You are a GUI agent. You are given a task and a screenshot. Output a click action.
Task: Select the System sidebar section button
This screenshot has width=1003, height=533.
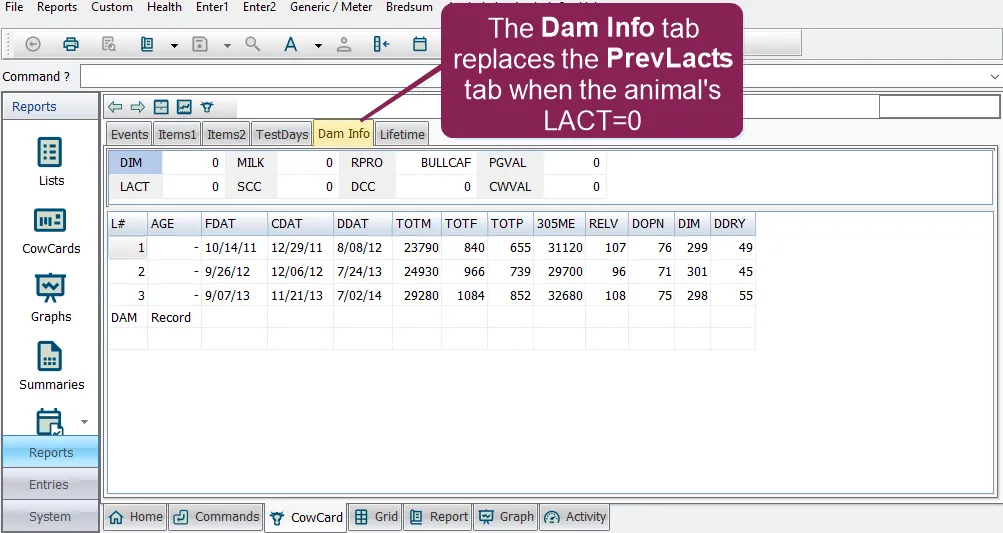pyautogui.click(x=51, y=516)
